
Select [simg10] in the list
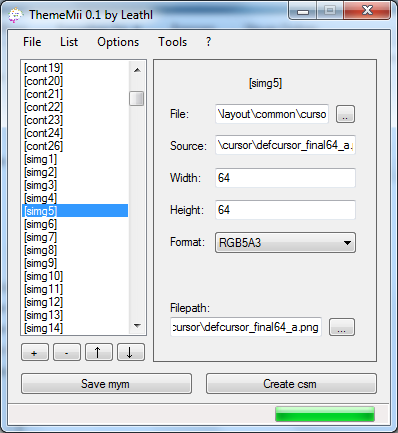tap(75, 276)
